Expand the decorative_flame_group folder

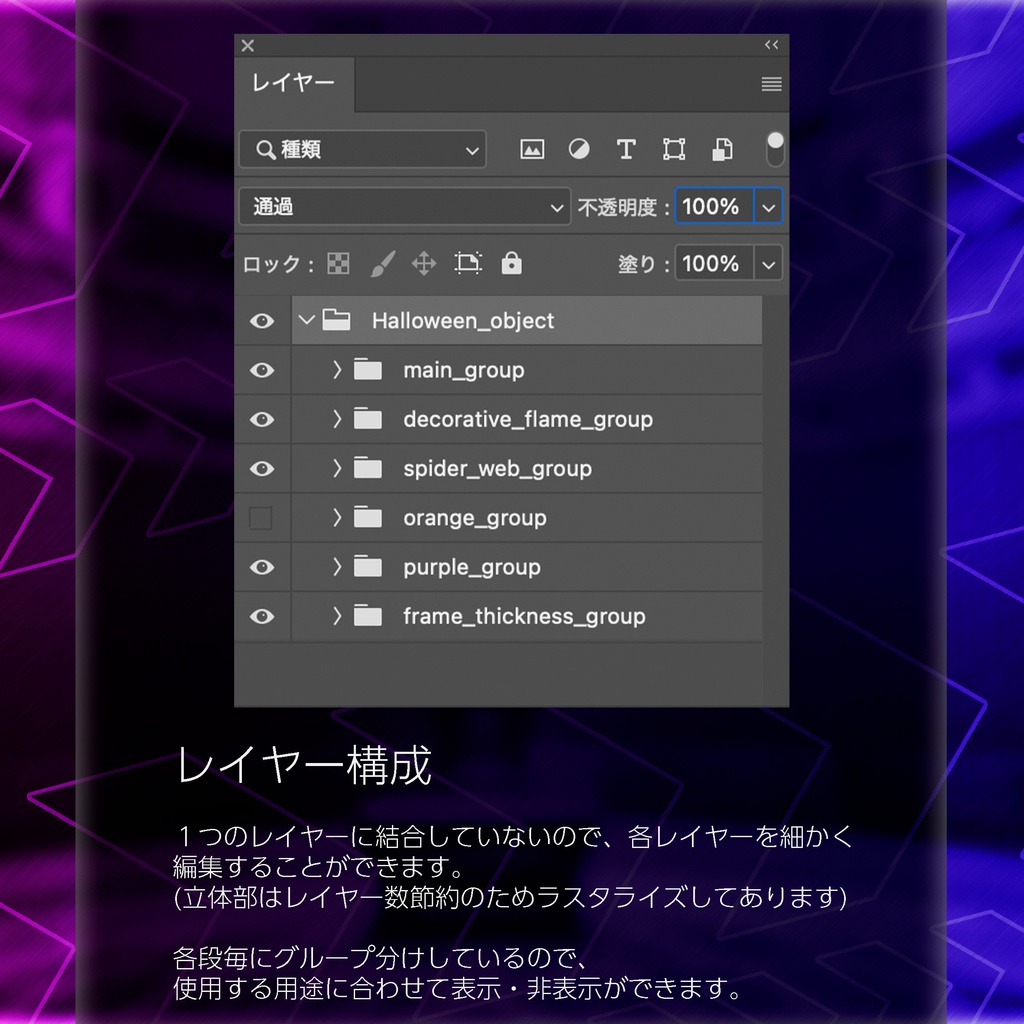(x=337, y=419)
